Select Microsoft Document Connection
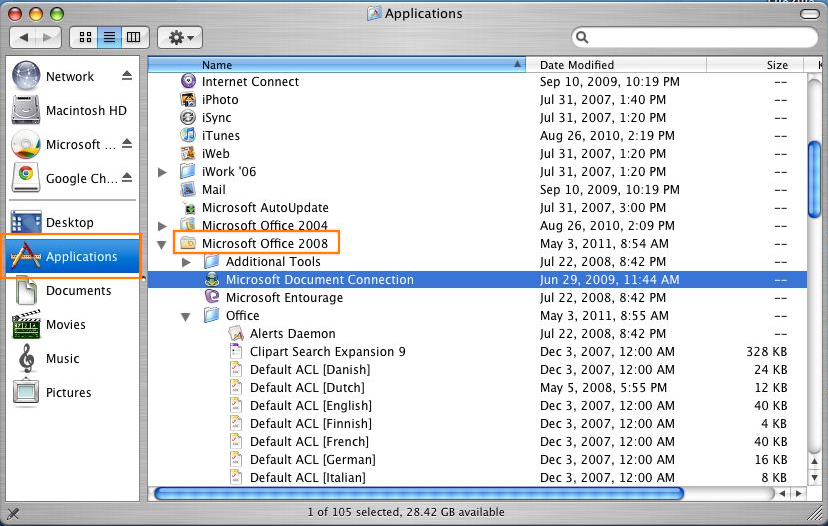This screenshot has width=828, height=526. pyautogui.click(x=477, y=279)
